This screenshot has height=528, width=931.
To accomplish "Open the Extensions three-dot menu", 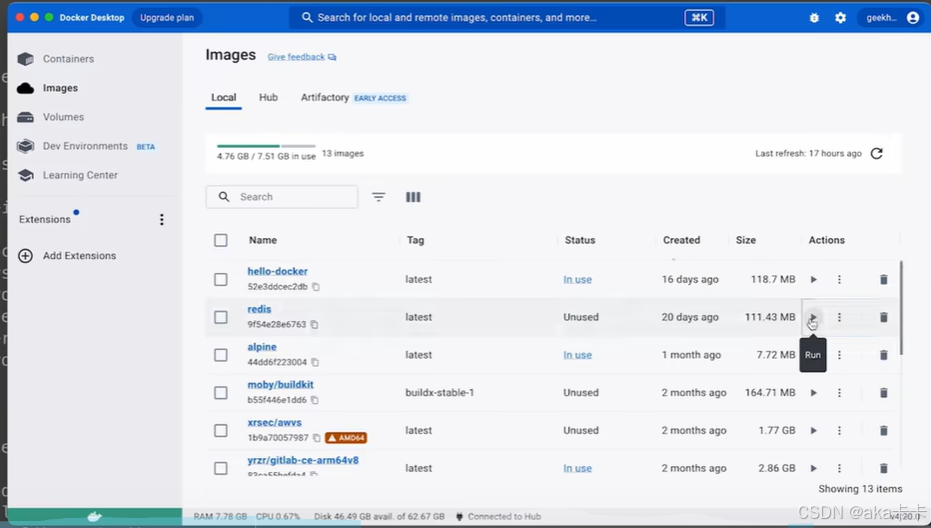I will coord(162,220).
